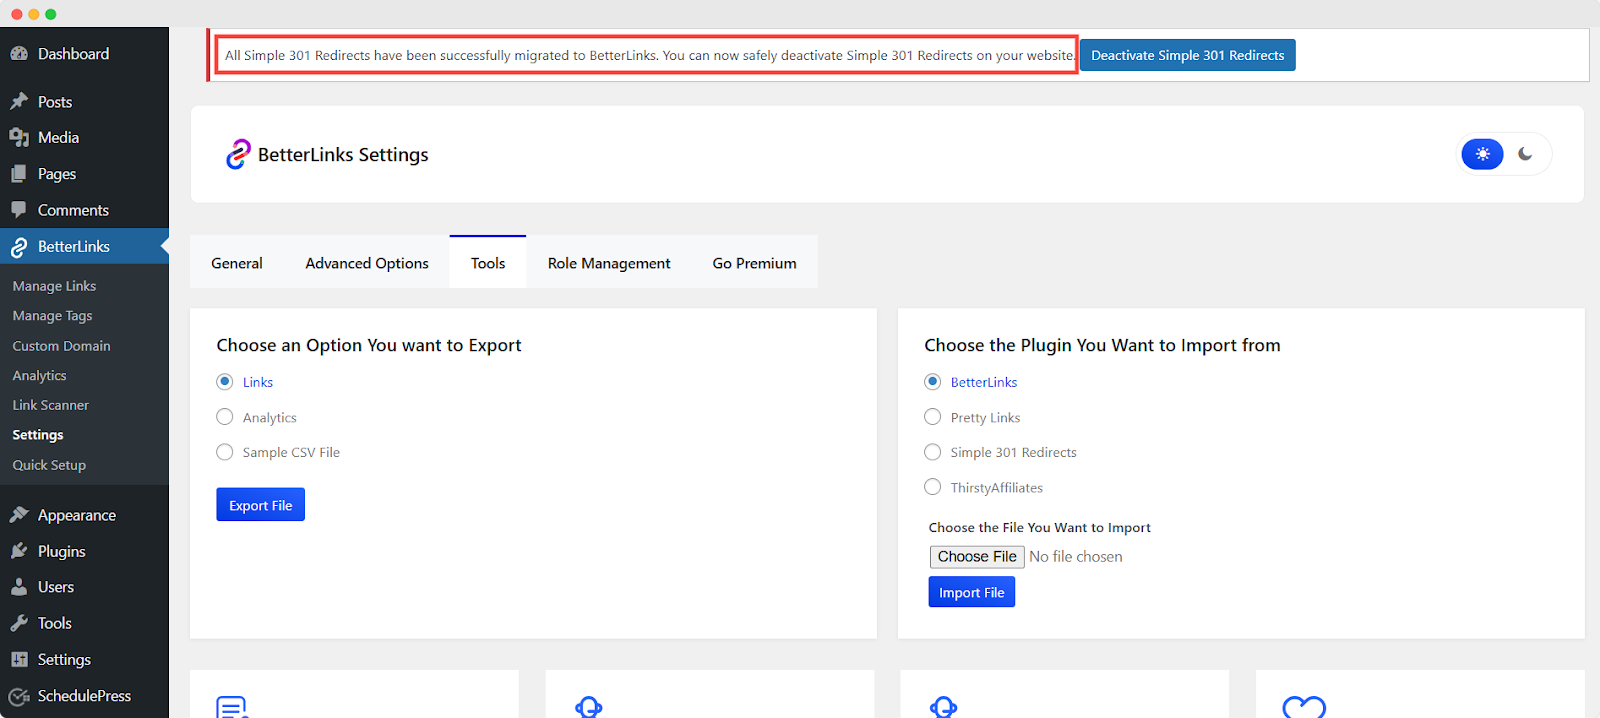Viewport: 1600px width, 718px height.
Task: Click Deactivate Simple 301 Redirects button
Action: pyautogui.click(x=1188, y=55)
